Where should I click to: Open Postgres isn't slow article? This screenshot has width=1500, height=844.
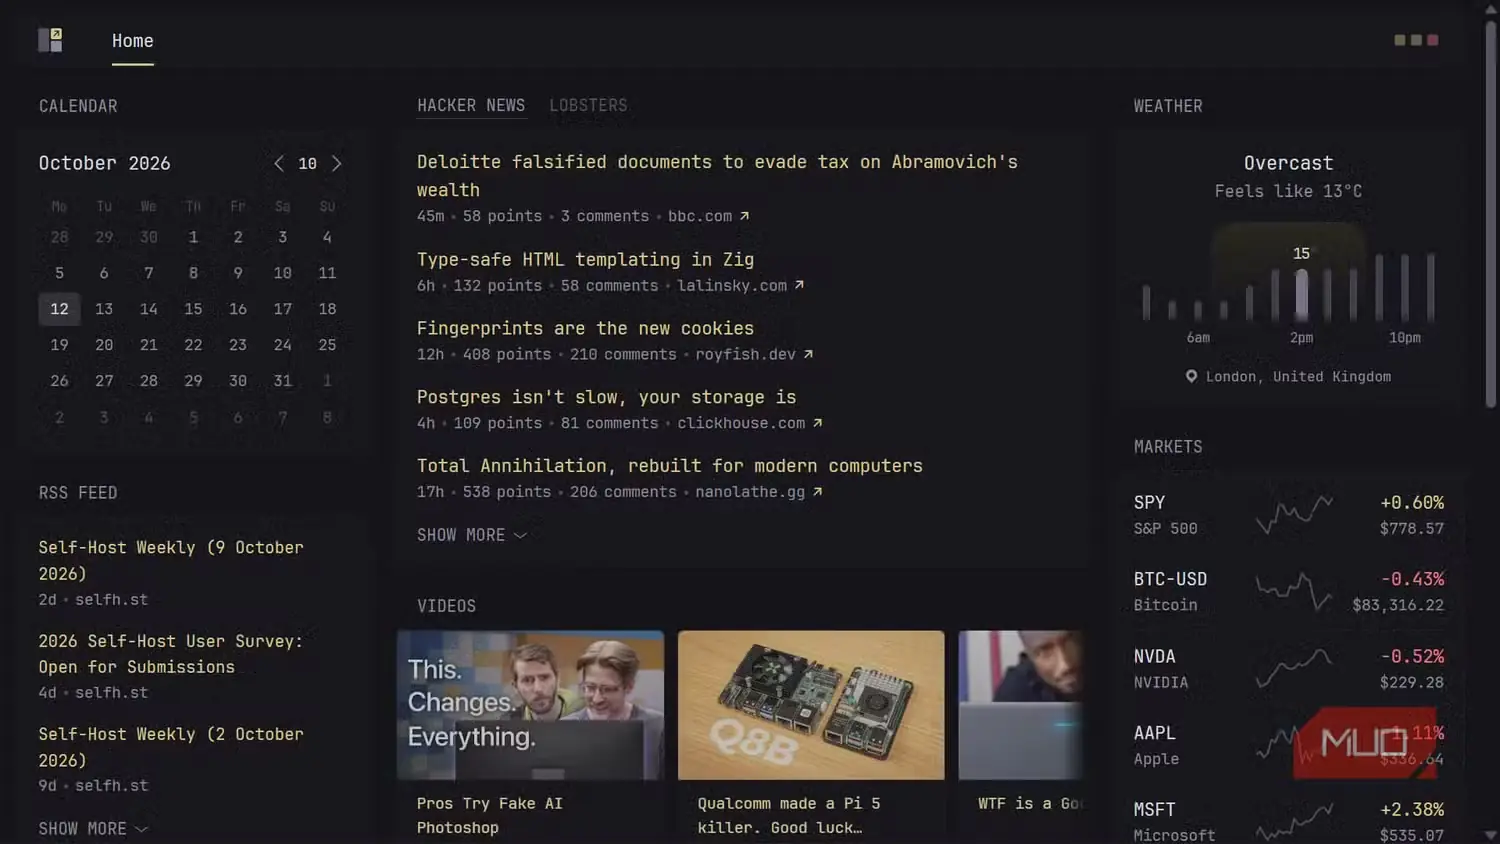pos(606,397)
